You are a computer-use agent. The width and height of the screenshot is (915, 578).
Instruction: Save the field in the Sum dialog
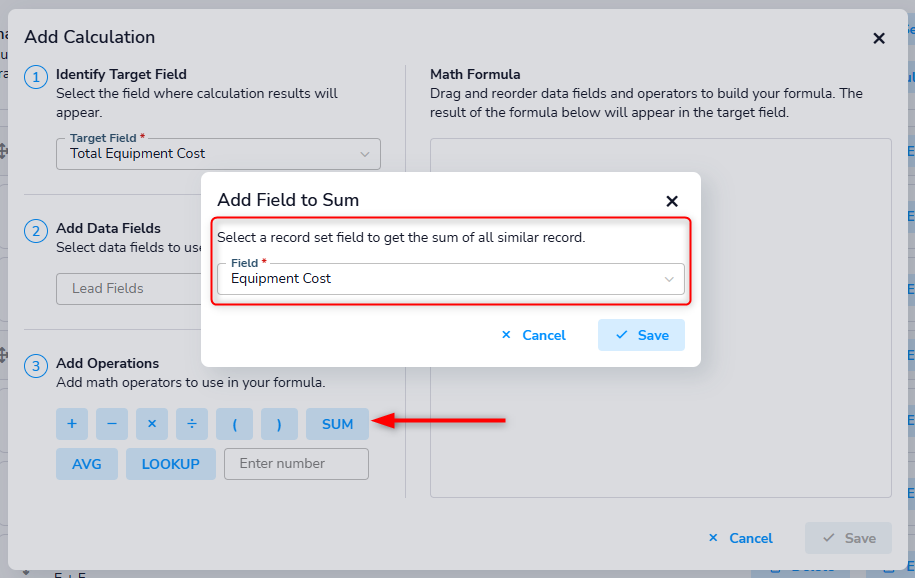tap(641, 335)
